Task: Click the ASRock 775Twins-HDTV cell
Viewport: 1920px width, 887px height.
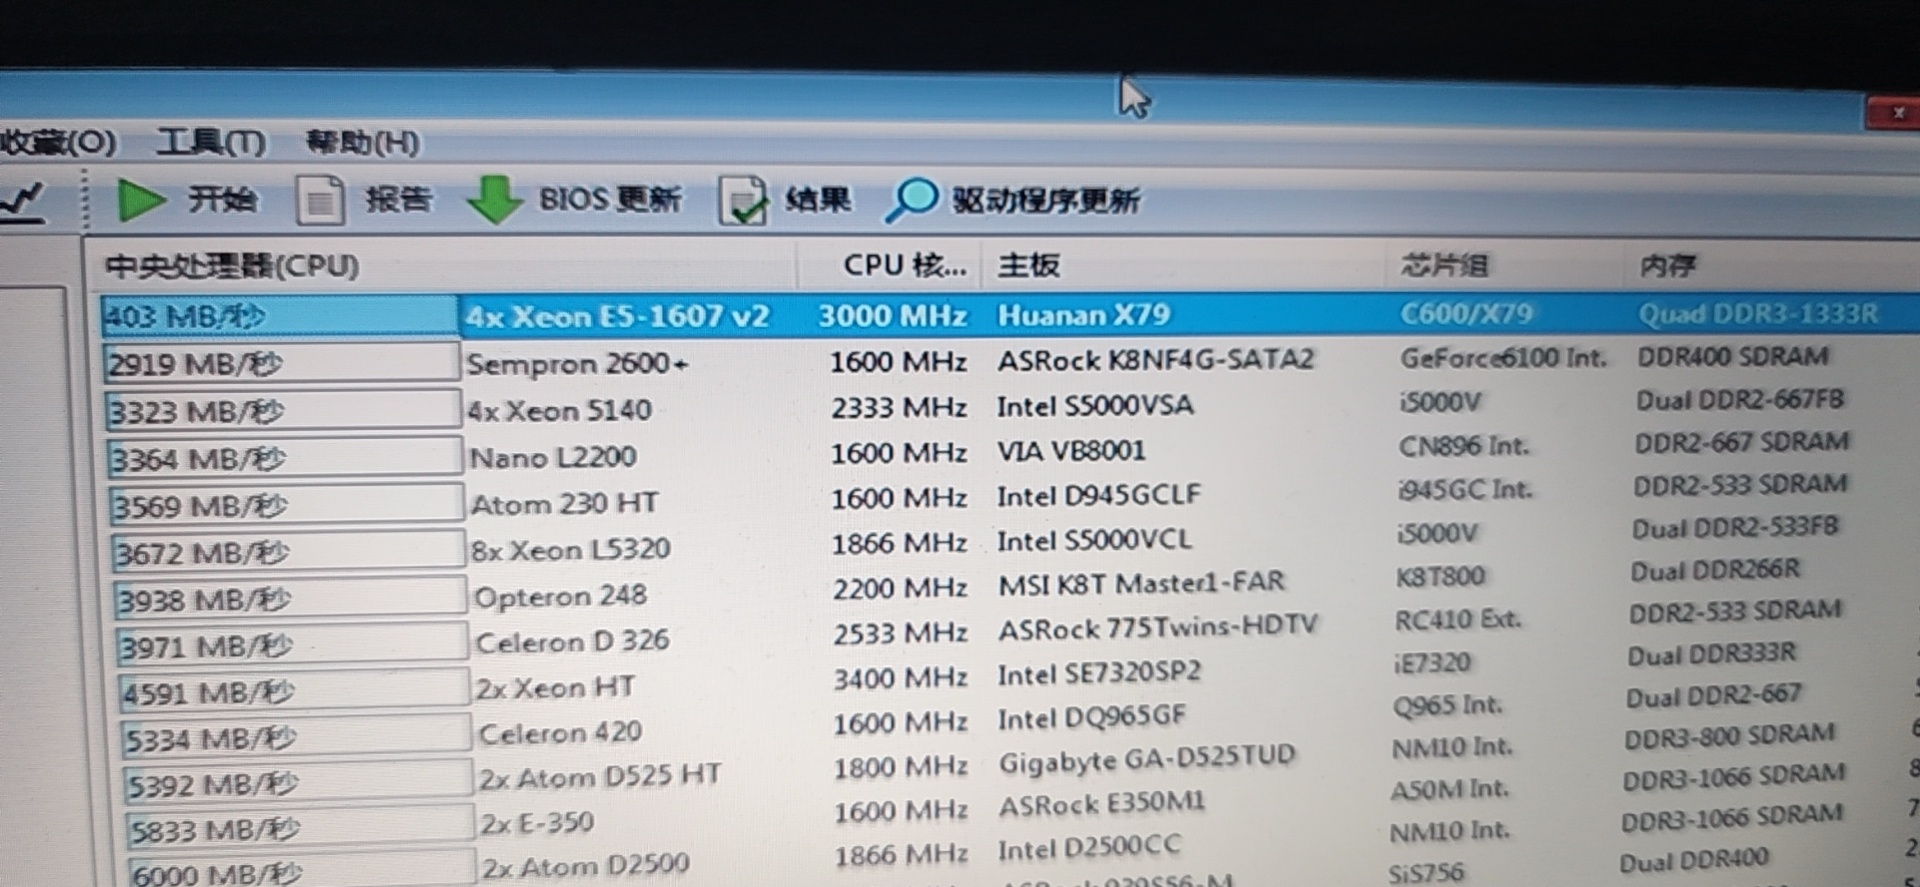Action: tap(1158, 629)
